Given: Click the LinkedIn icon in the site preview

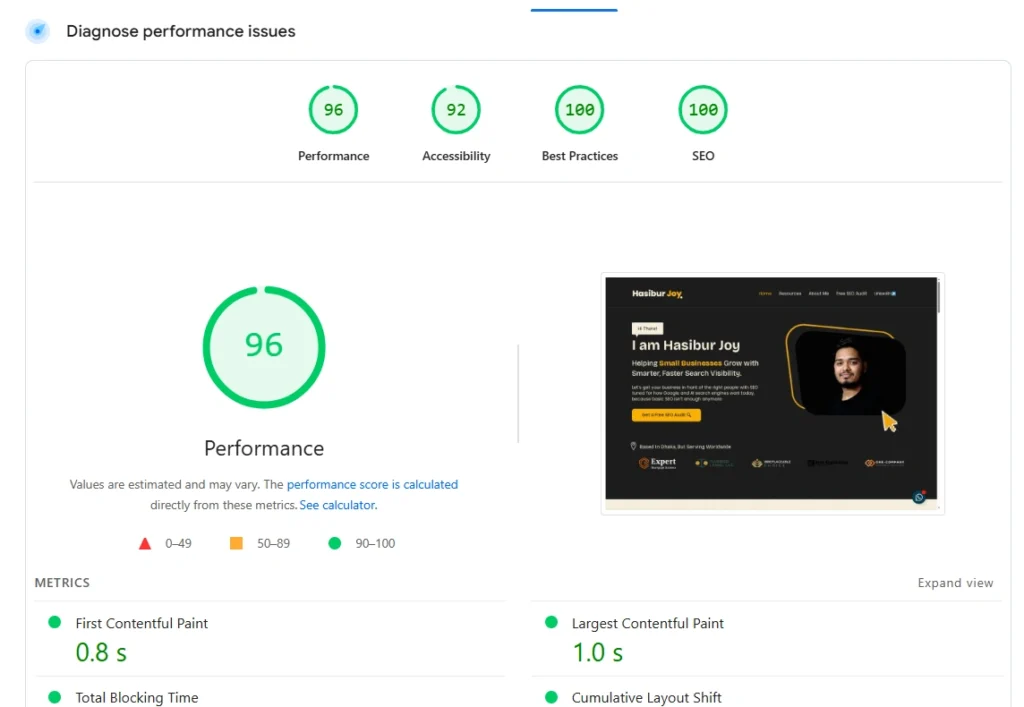Looking at the screenshot, I should point(893,293).
